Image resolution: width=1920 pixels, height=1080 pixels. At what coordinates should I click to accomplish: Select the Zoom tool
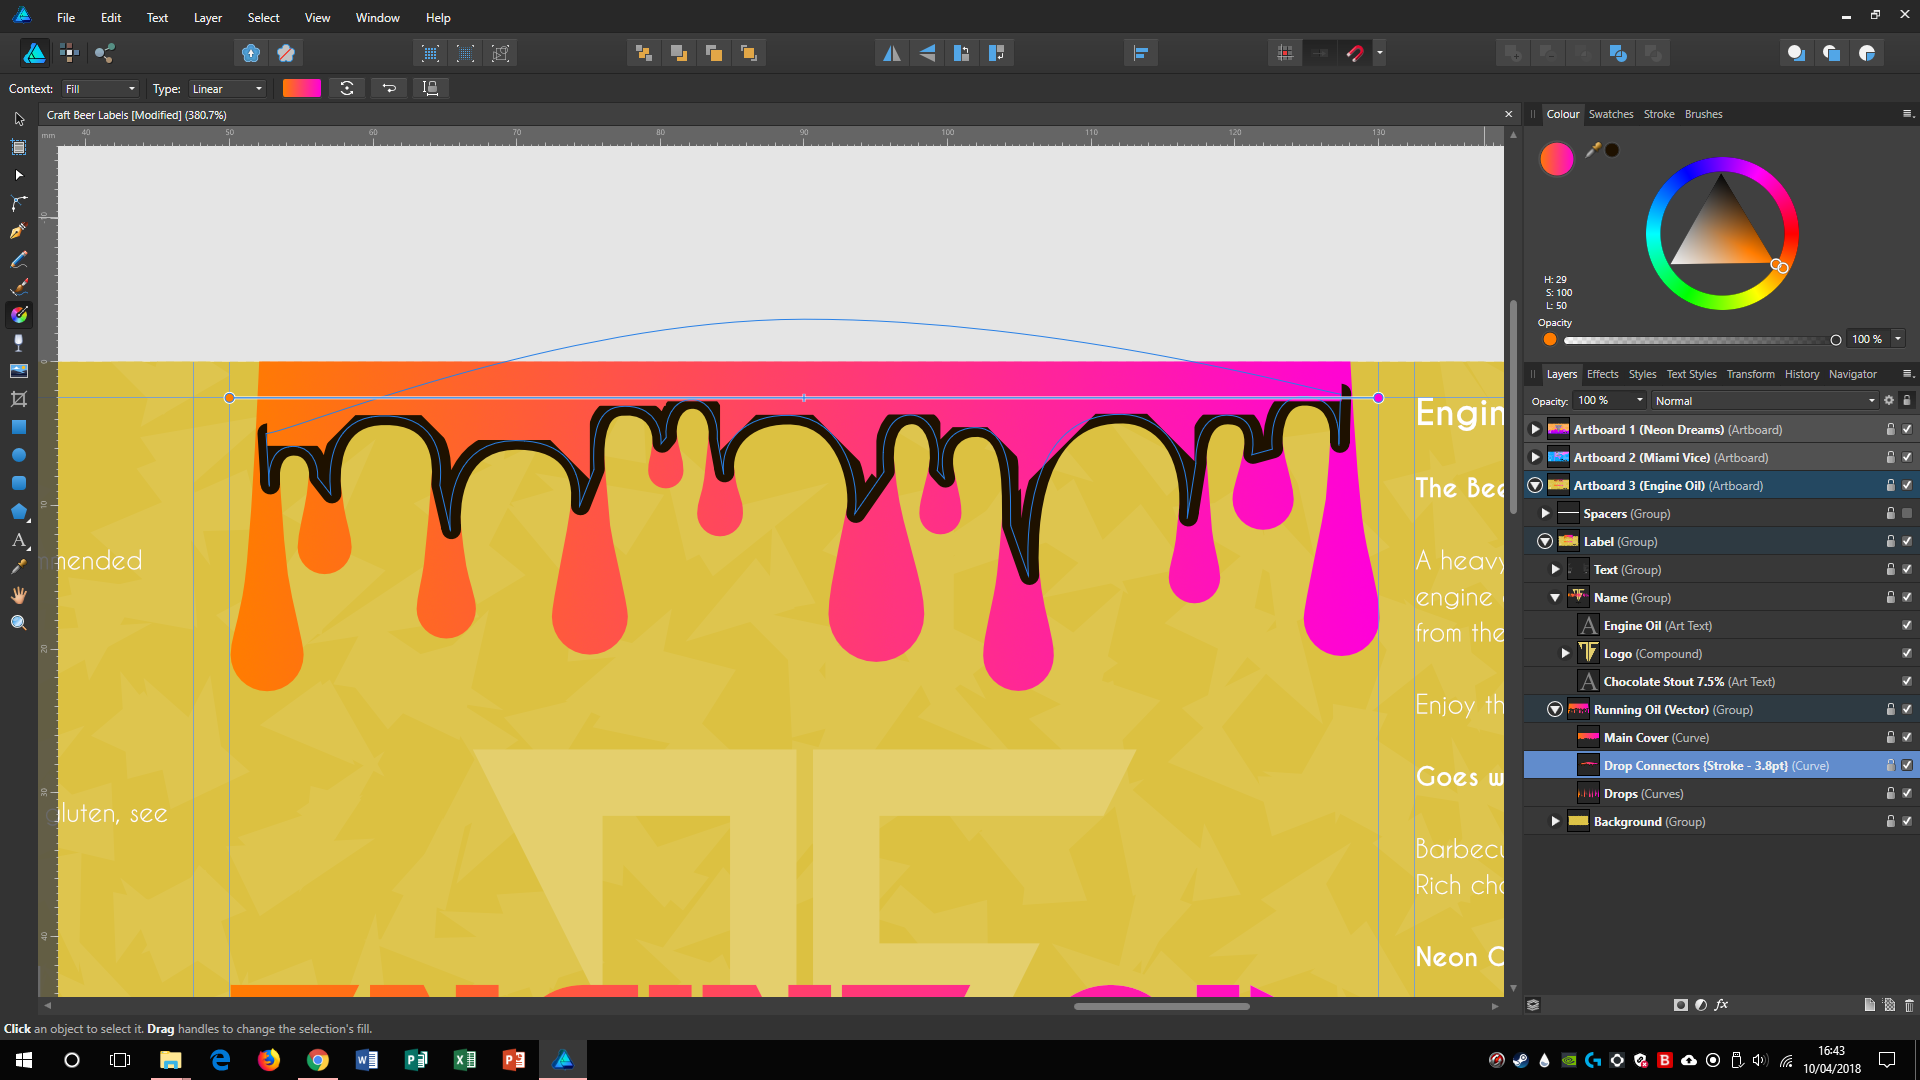(x=19, y=623)
